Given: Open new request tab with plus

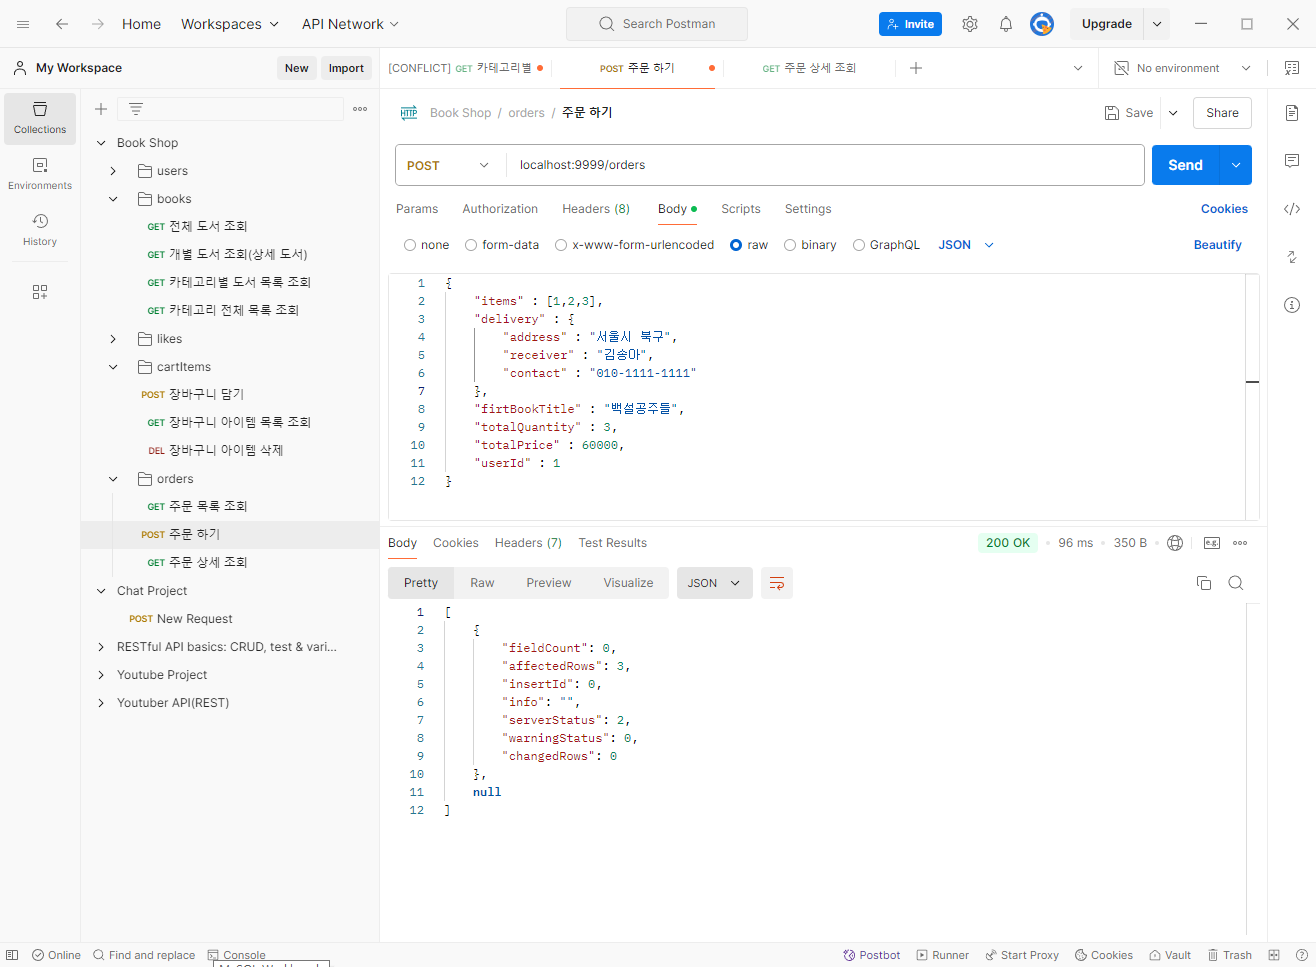Looking at the screenshot, I should [916, 68].
